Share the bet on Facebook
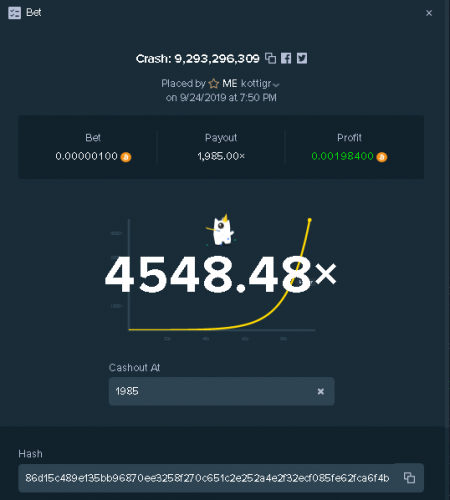Image resolution: width=450 pixels, height=500 pixels. pos(286,58)
